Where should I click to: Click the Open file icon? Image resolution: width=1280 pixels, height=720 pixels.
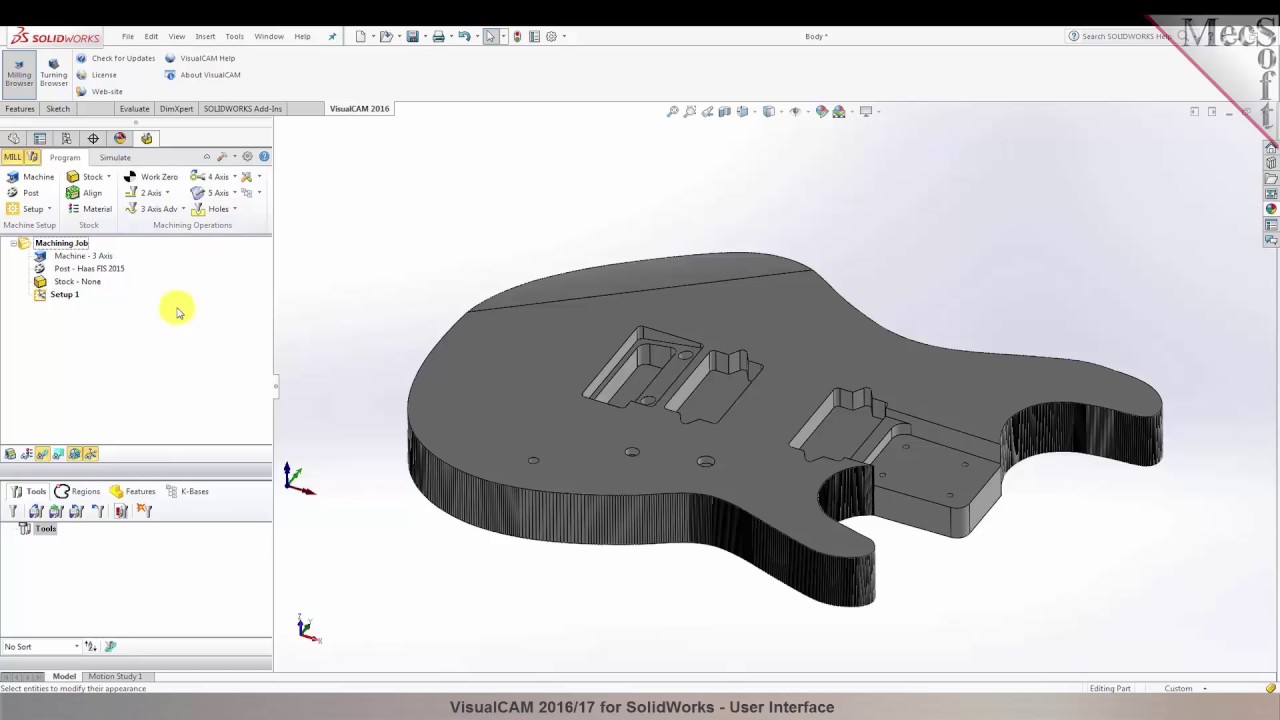pos(386,36)
